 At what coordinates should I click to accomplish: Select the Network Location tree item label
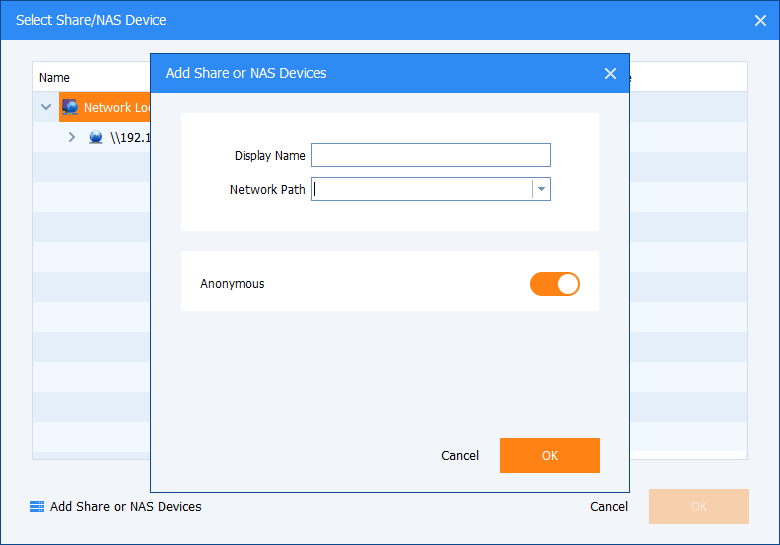(x=115, y=107)
